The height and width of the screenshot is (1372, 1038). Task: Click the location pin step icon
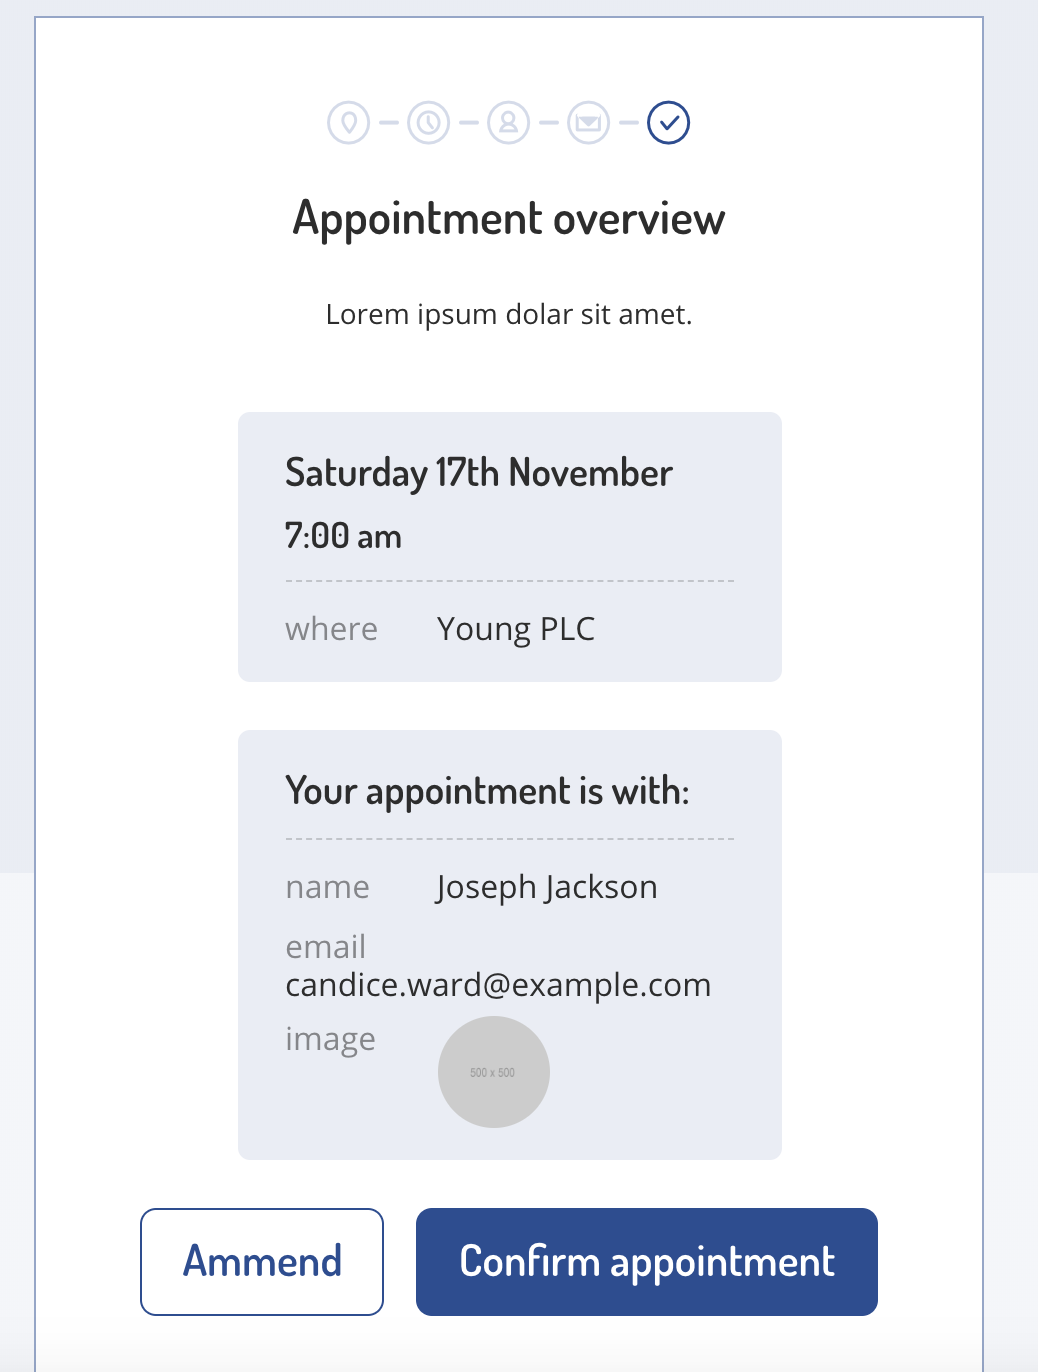pos(349,123)
